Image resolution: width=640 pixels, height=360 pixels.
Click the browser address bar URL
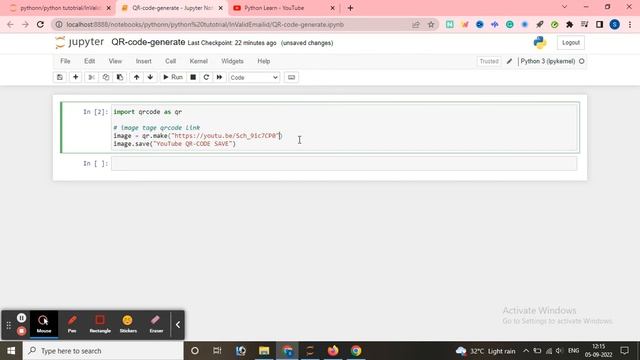coord(205,24)
